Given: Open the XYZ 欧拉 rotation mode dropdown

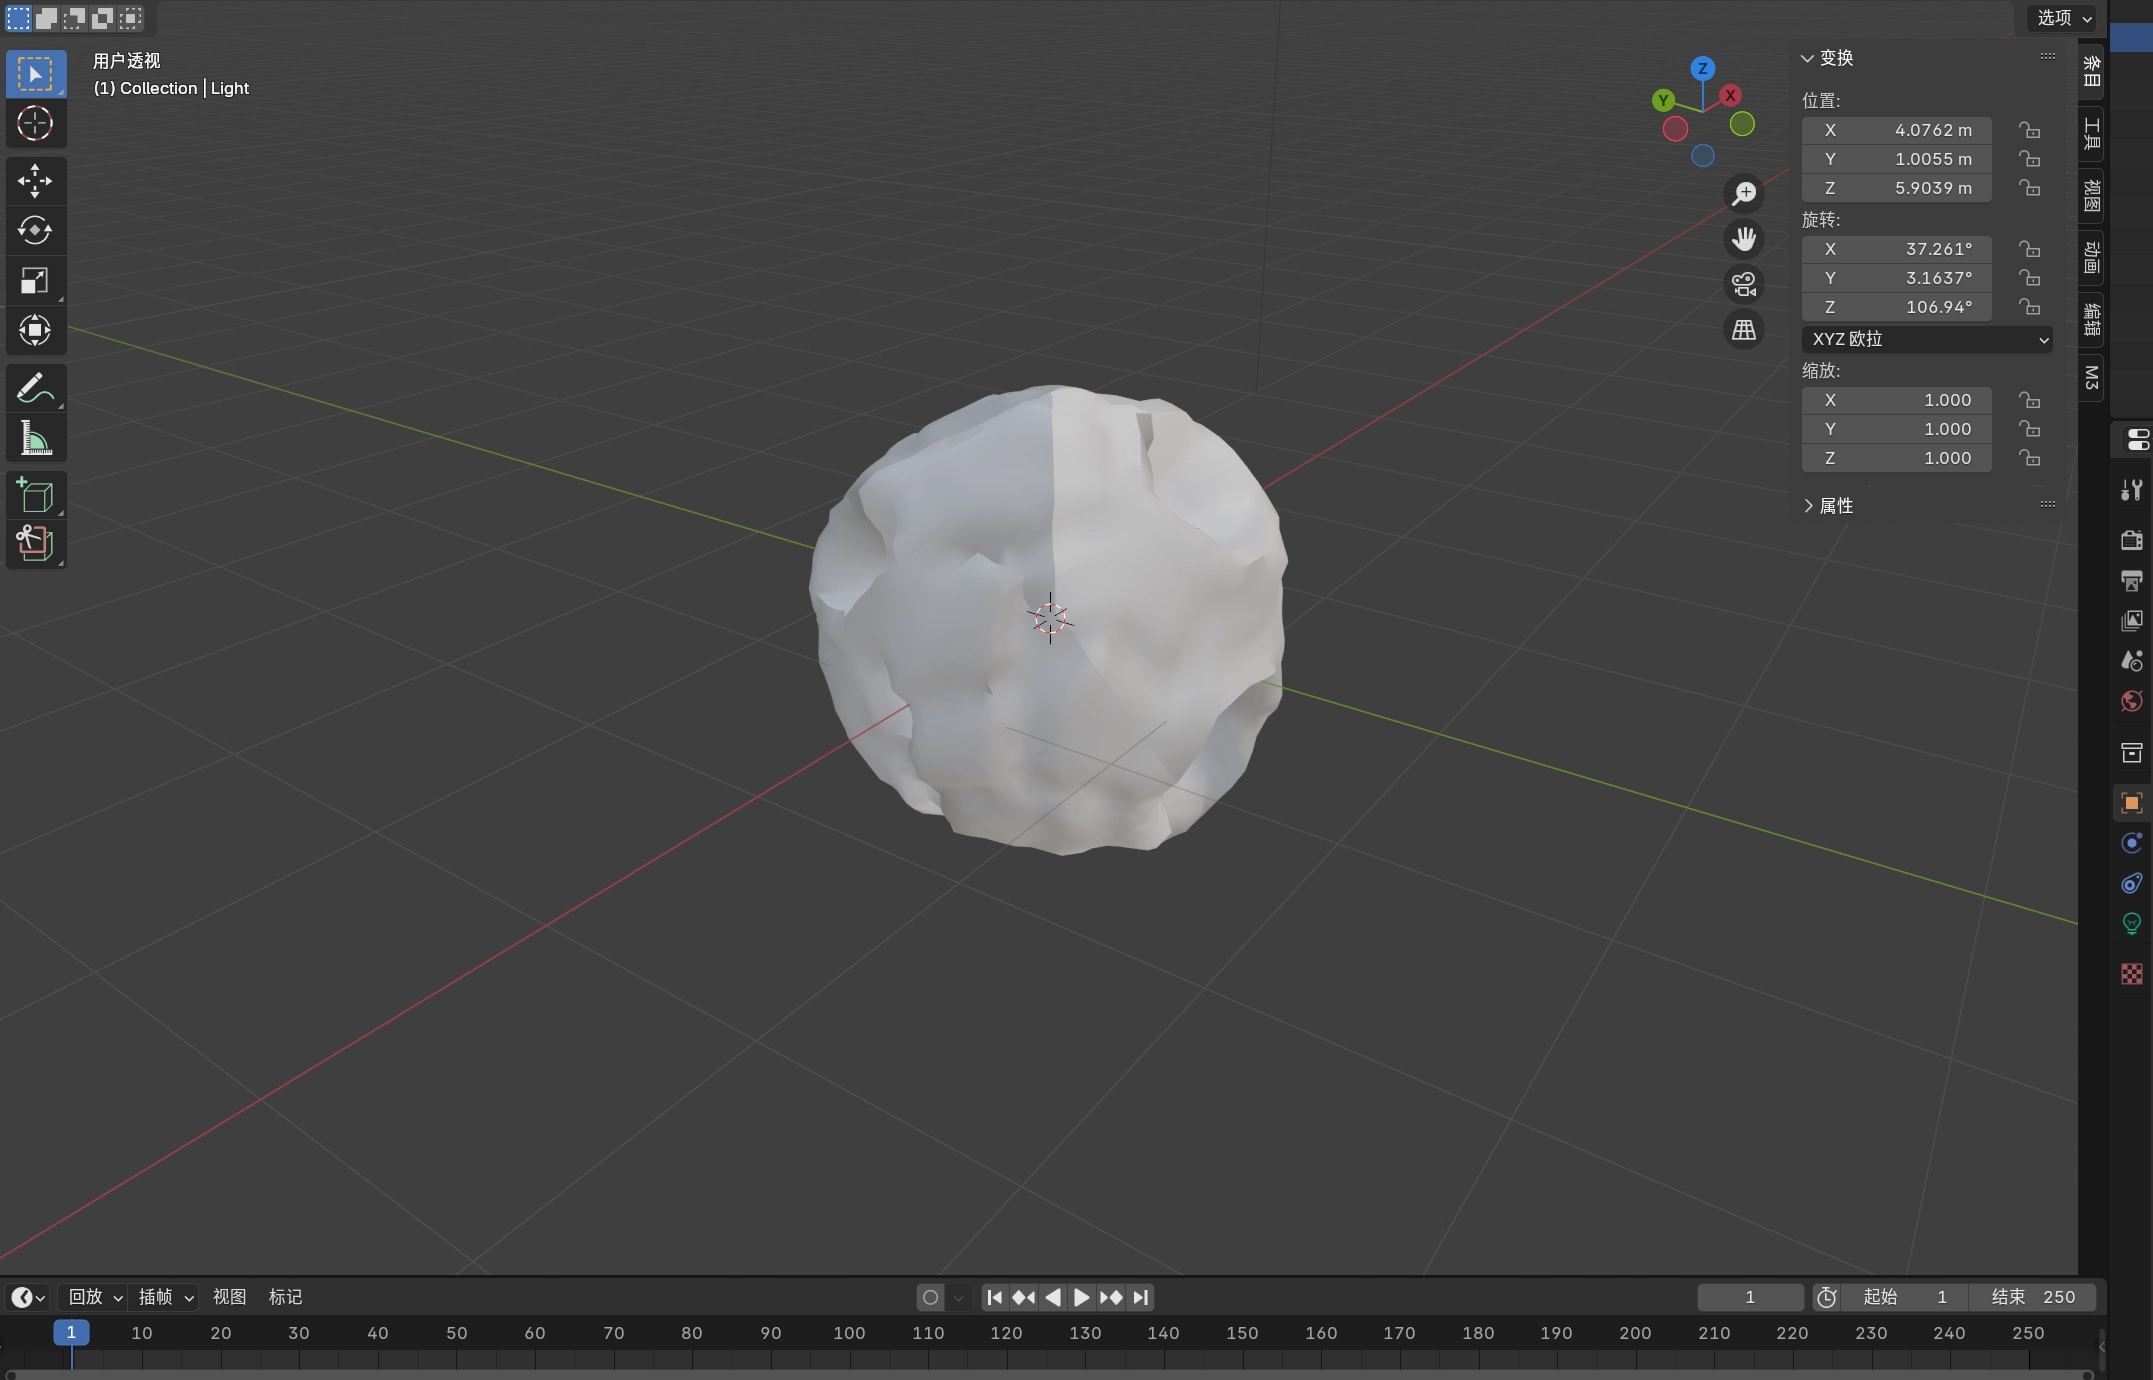Looking at the screenshot, I should click(x=1927, y=339).
